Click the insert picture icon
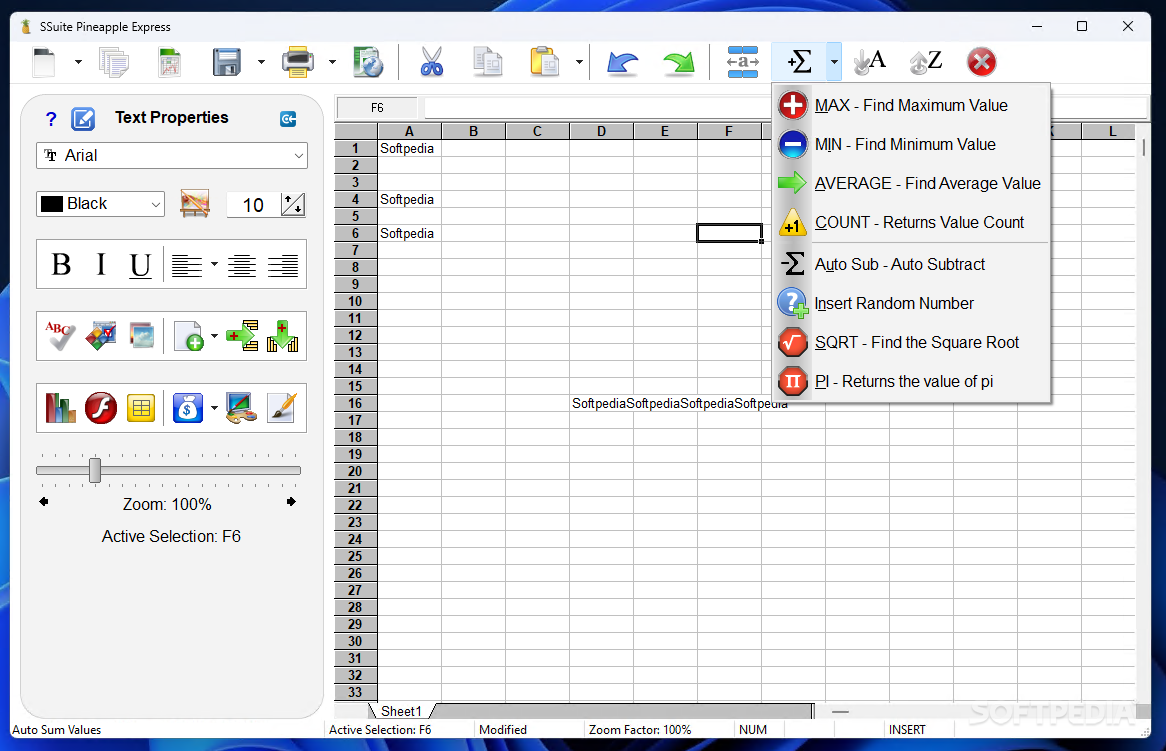The height and width of the screenshot is (751, 1166). tap(141, 336)
